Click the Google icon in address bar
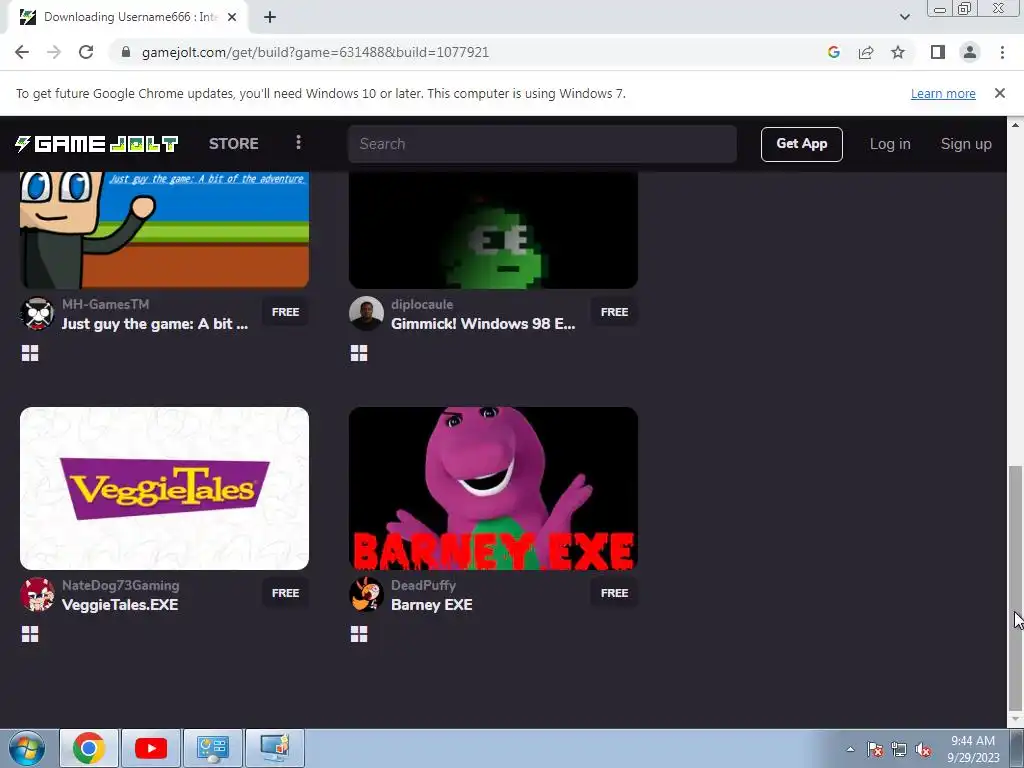Image resolution: width=1024 pixels, height=768 pixels. pos(833,52)
